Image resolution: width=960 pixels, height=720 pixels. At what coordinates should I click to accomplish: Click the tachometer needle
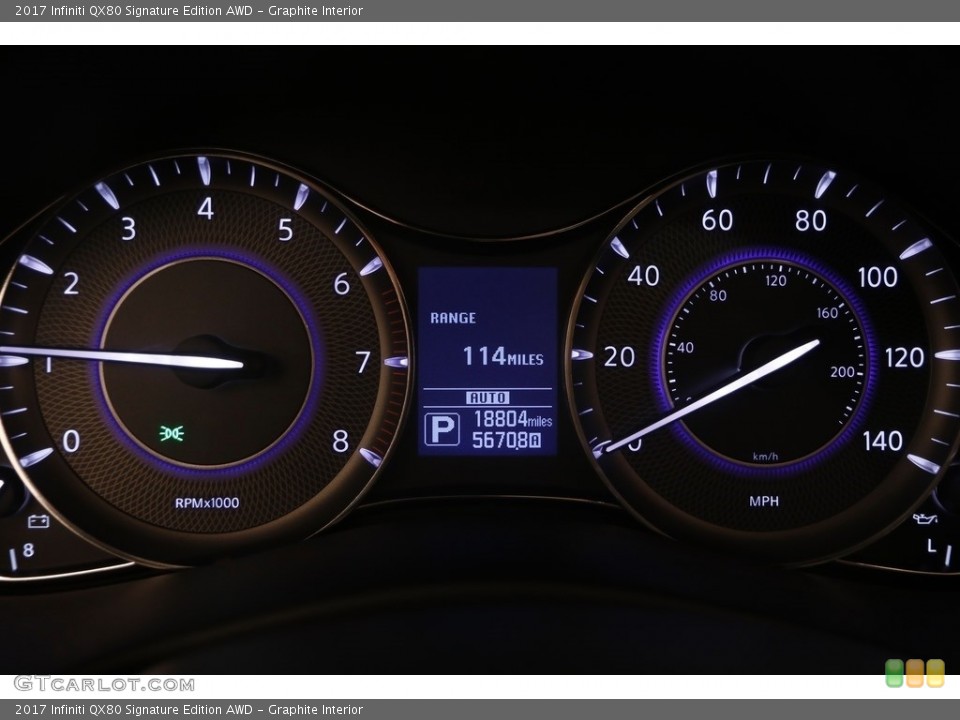[121, 357]
